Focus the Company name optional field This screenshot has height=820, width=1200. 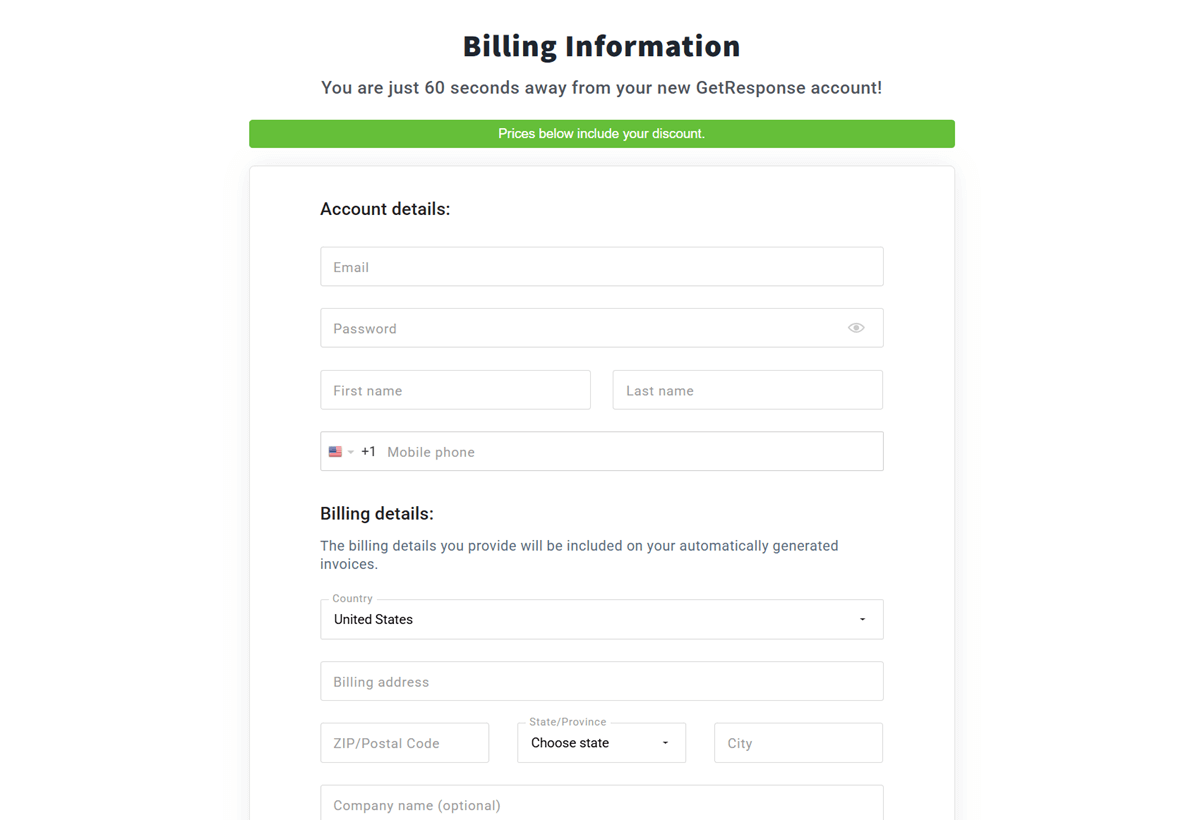(600, 805)
